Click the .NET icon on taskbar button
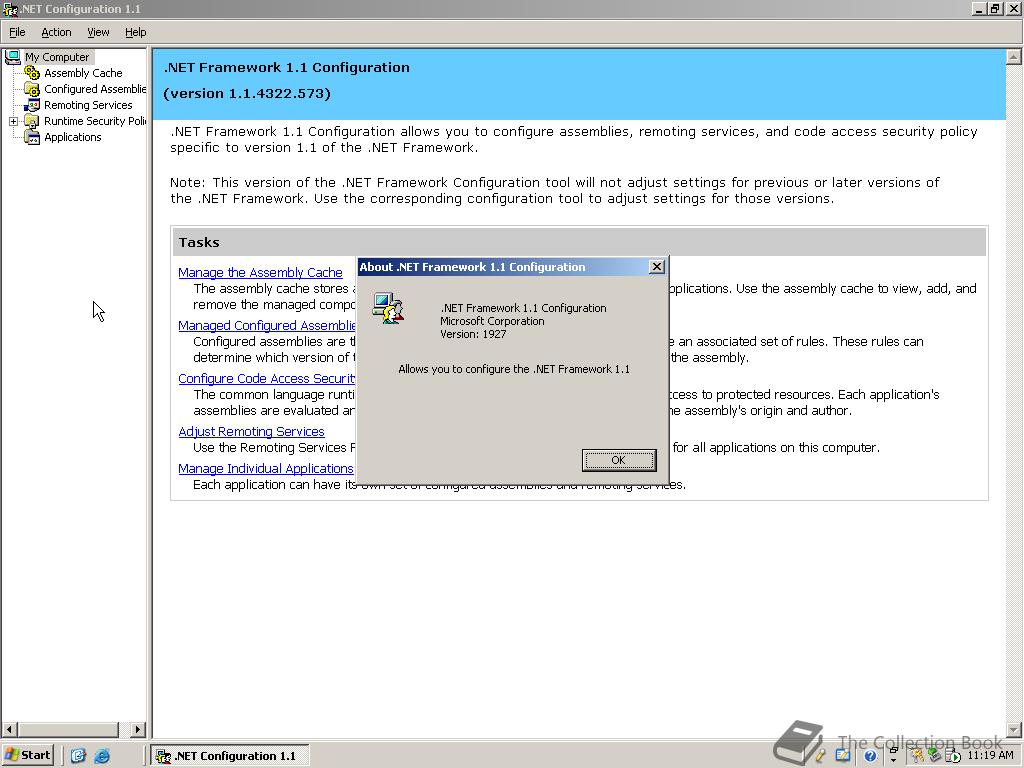 [x=163, y=756]
